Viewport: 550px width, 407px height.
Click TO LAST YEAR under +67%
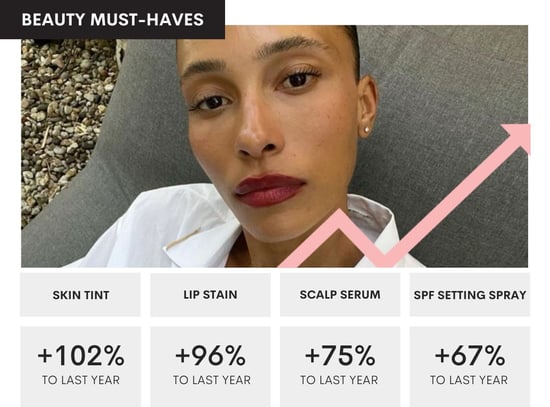click(469, 380)
